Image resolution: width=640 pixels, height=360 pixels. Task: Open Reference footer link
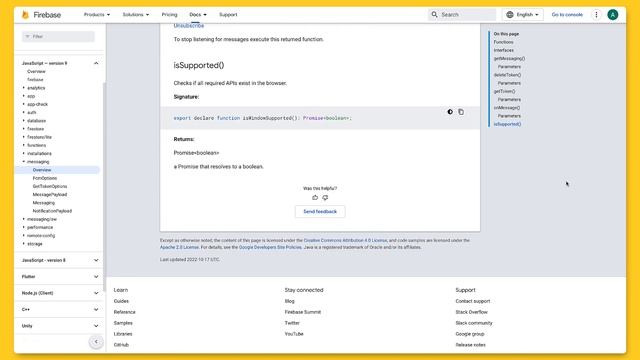click(124, 312)
